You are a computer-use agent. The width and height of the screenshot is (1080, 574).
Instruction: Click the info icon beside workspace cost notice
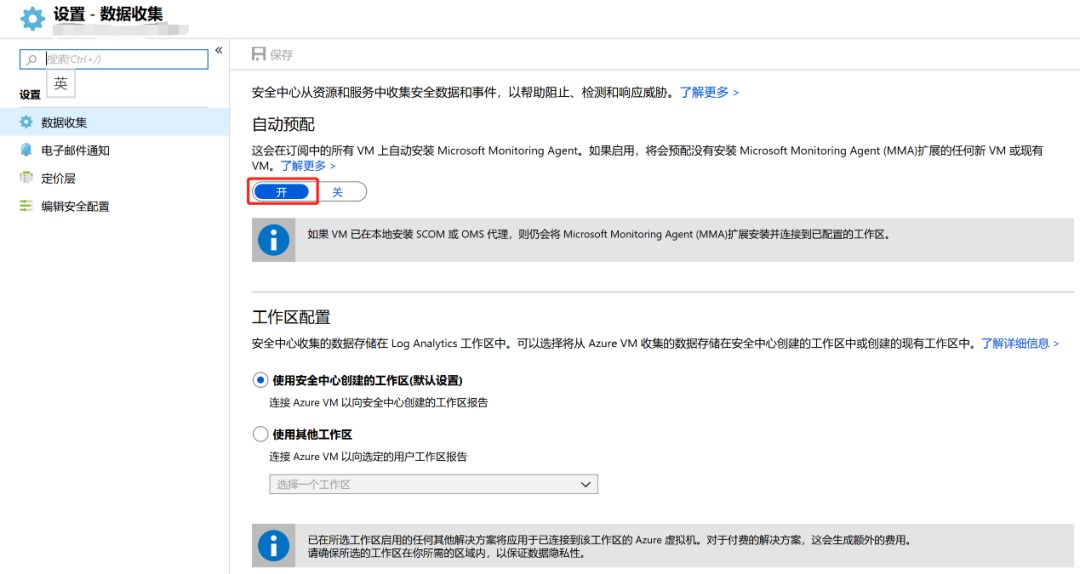coord(273,545)
